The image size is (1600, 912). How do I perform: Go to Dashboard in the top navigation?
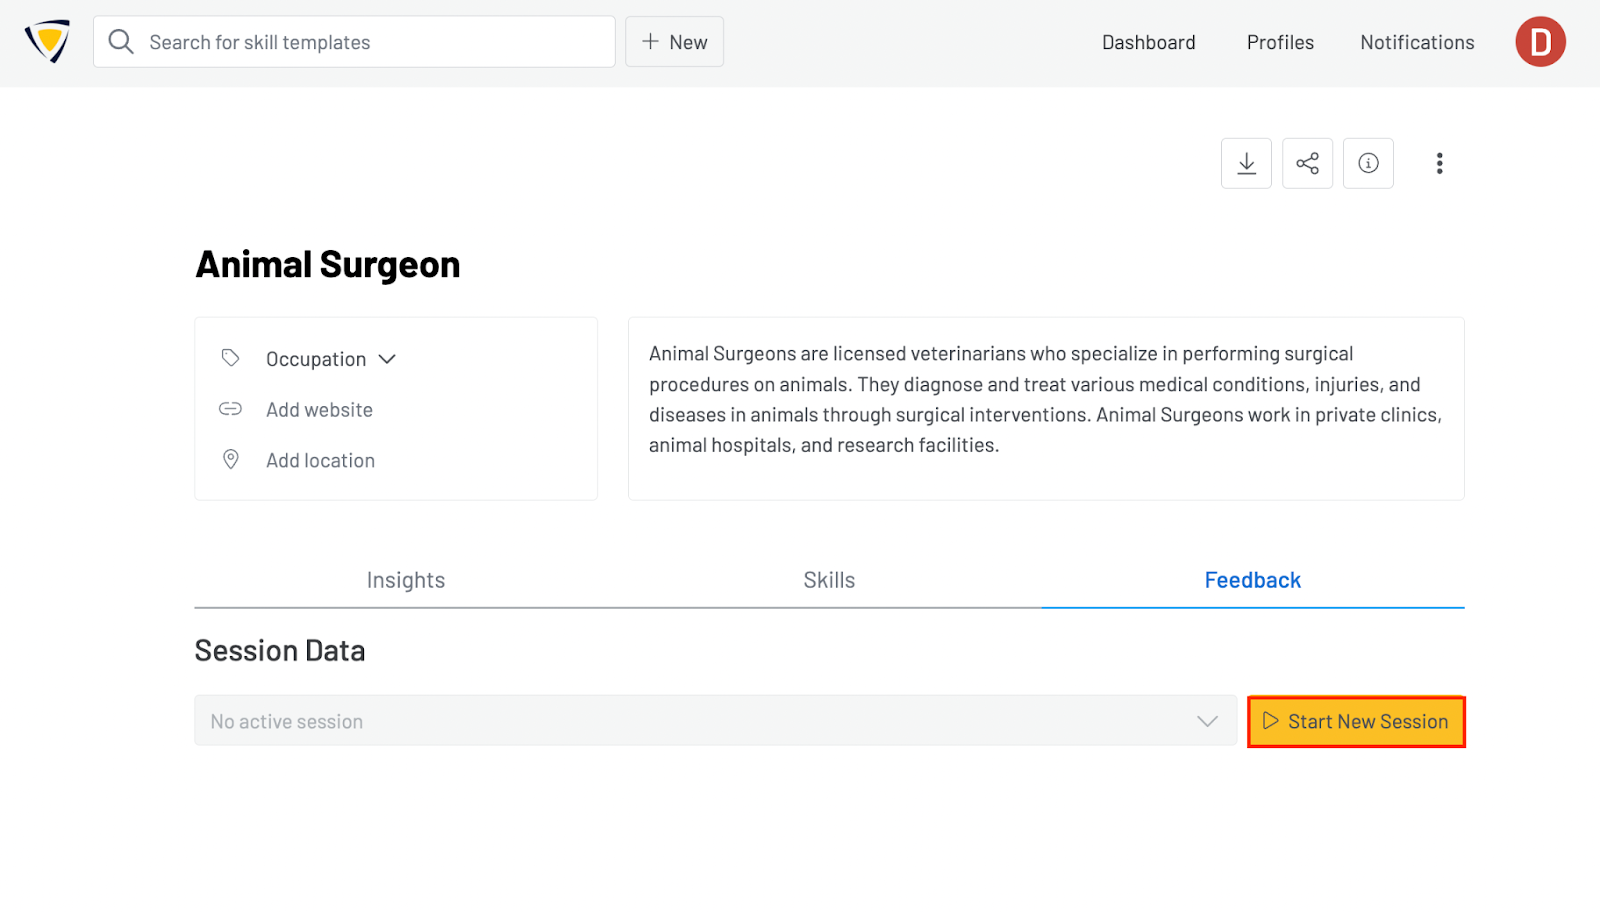[x=1148, y=42]
